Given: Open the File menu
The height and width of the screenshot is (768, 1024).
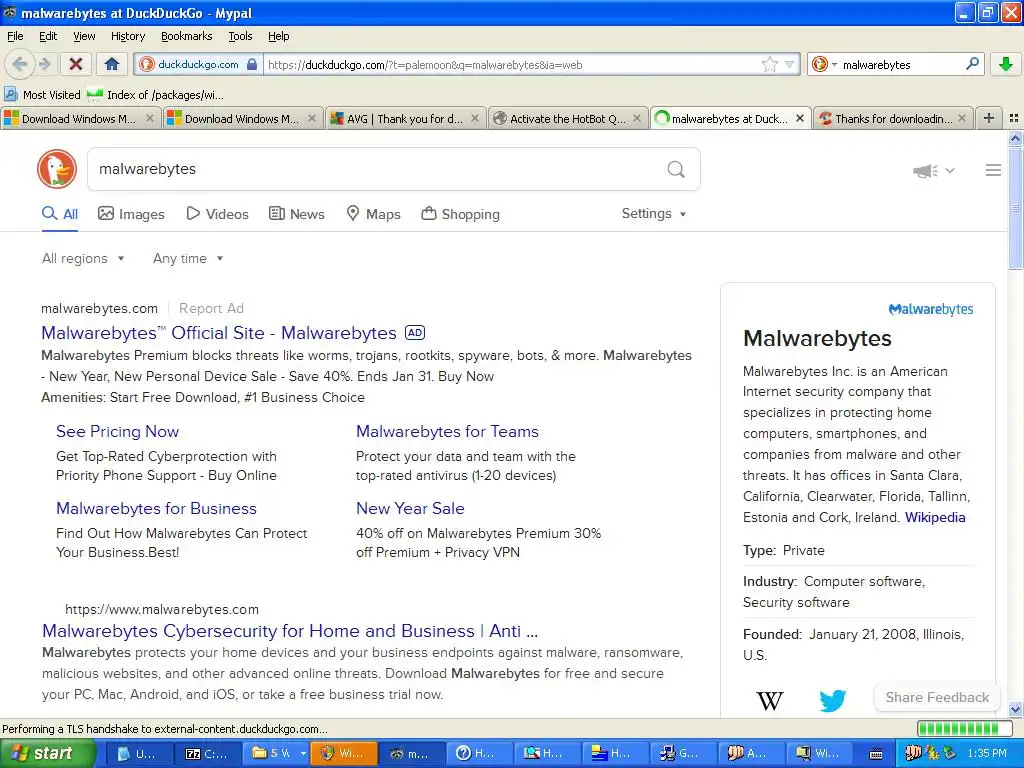Looking at the screenshot, I should [15, 36].
